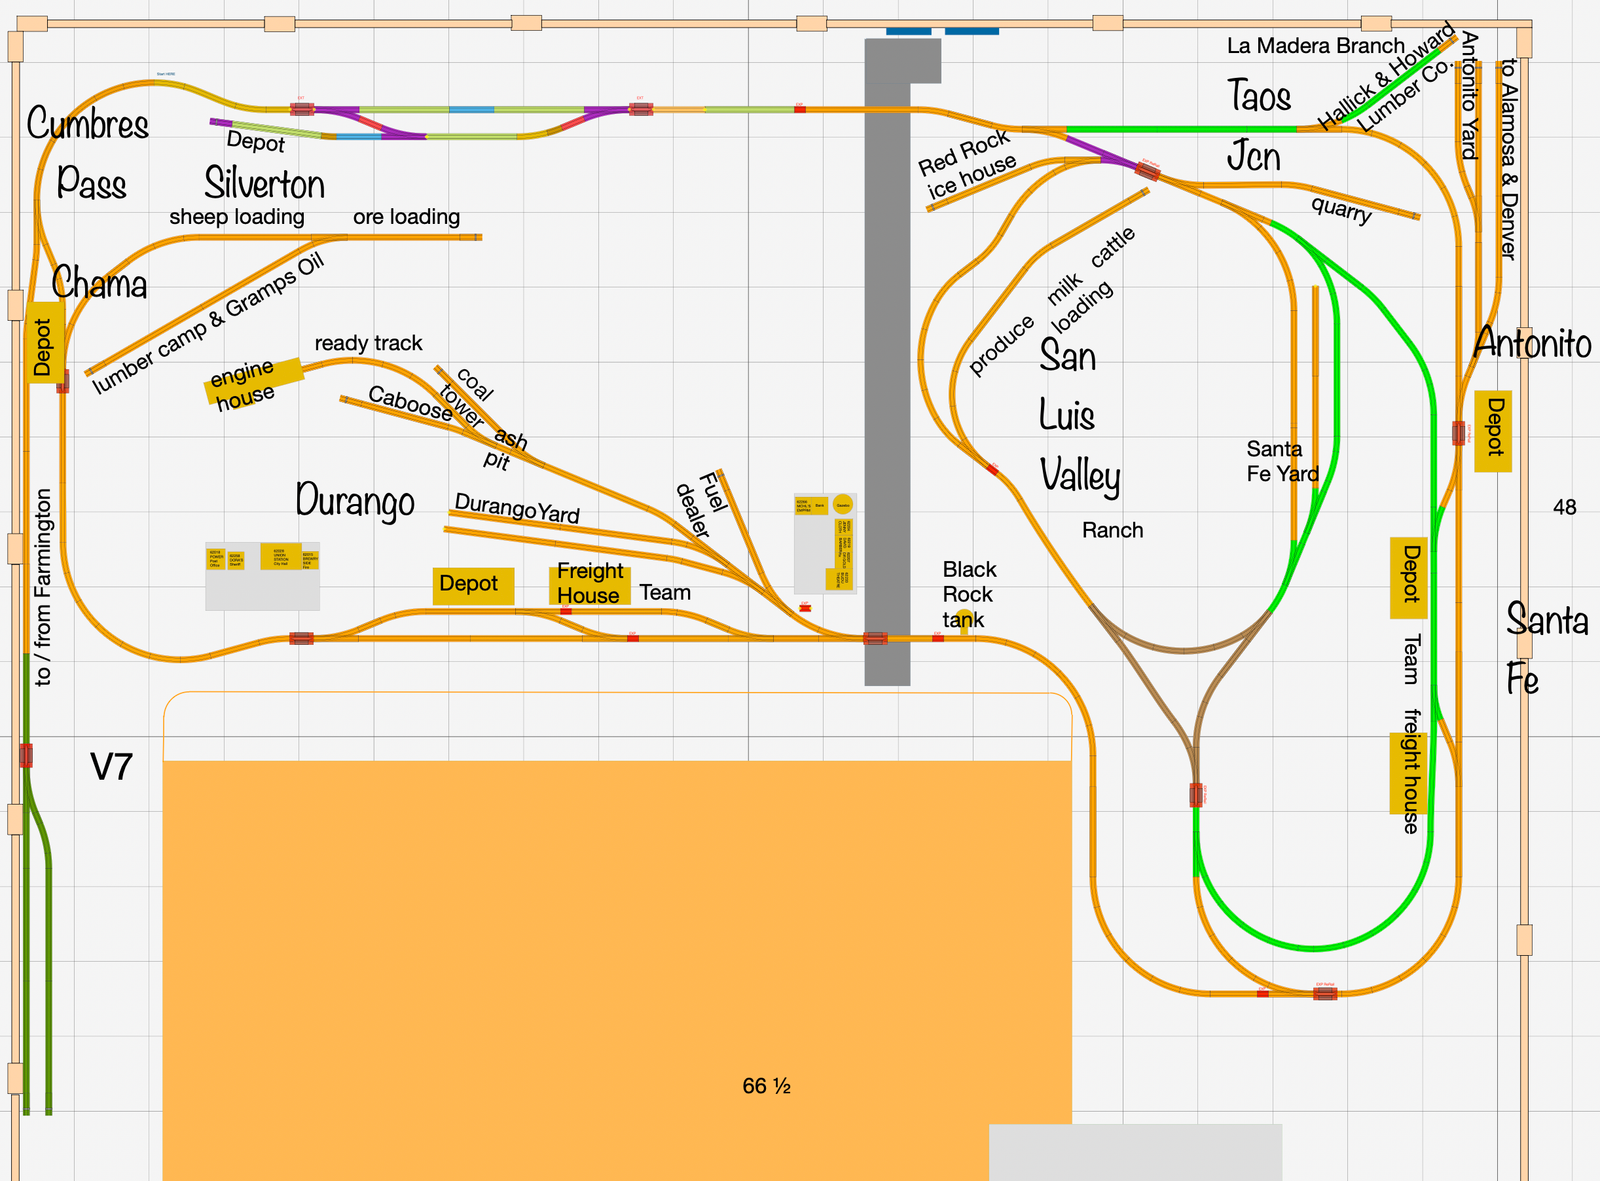Select the La Madera Branch label
Image resolution: width=1600 pixels, height=1181 pixels.
pyautogui.click(x=1316, y=46)
